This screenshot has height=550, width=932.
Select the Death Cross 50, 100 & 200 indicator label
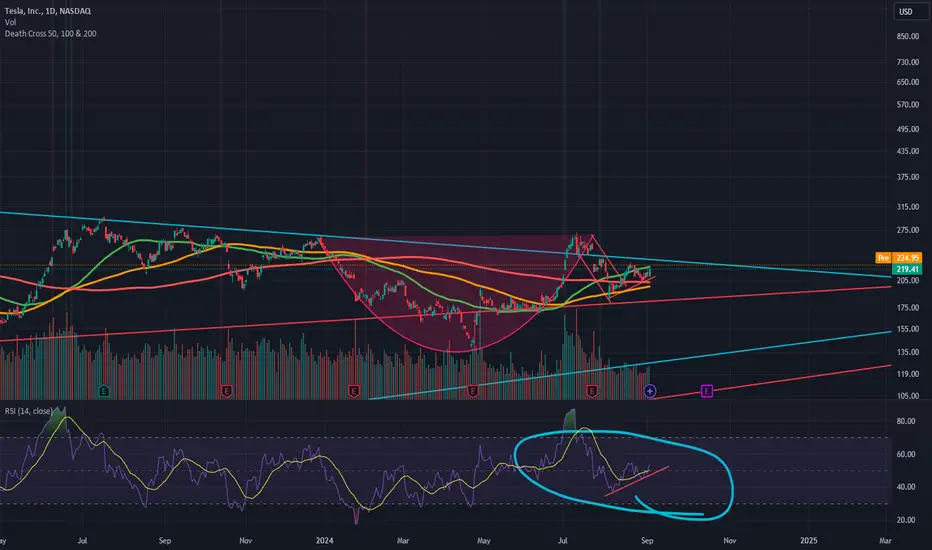(x=51, y=33)
